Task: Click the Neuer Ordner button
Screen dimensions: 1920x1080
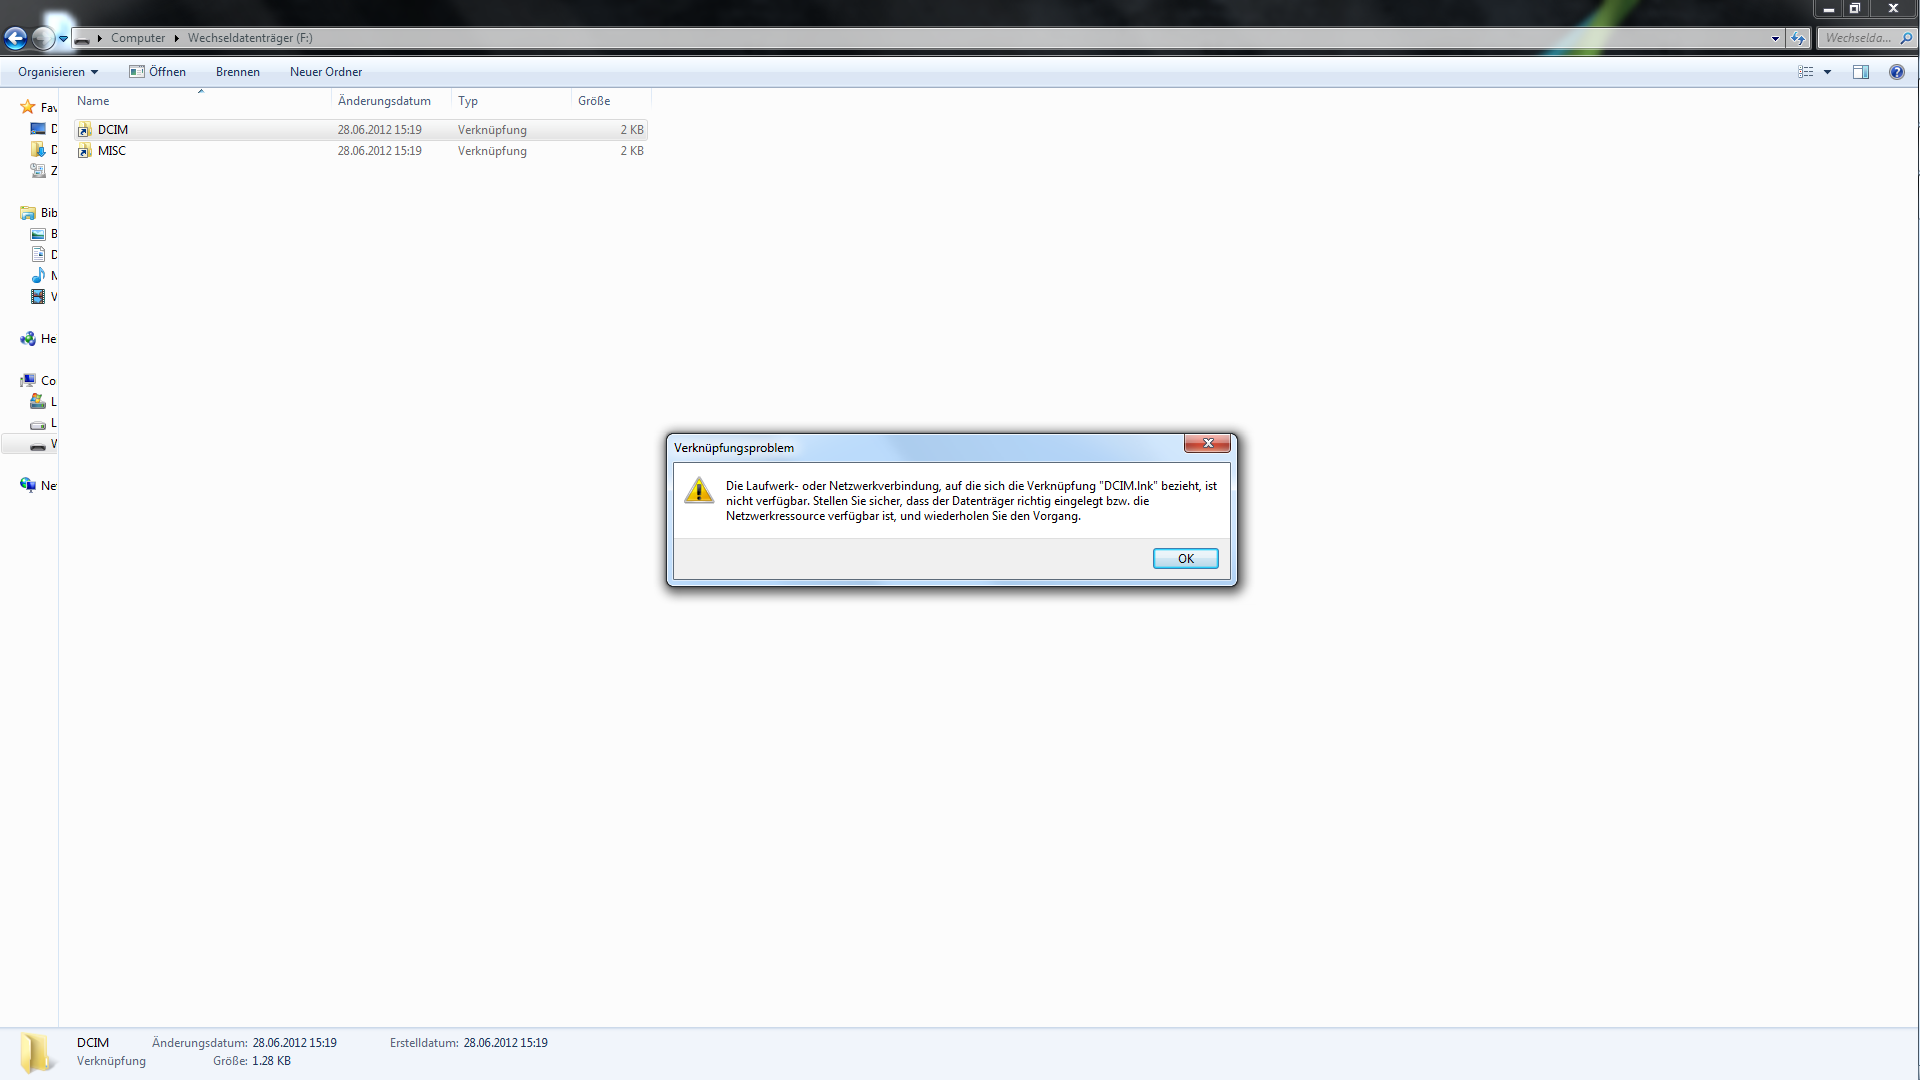Action: point(326,72)
